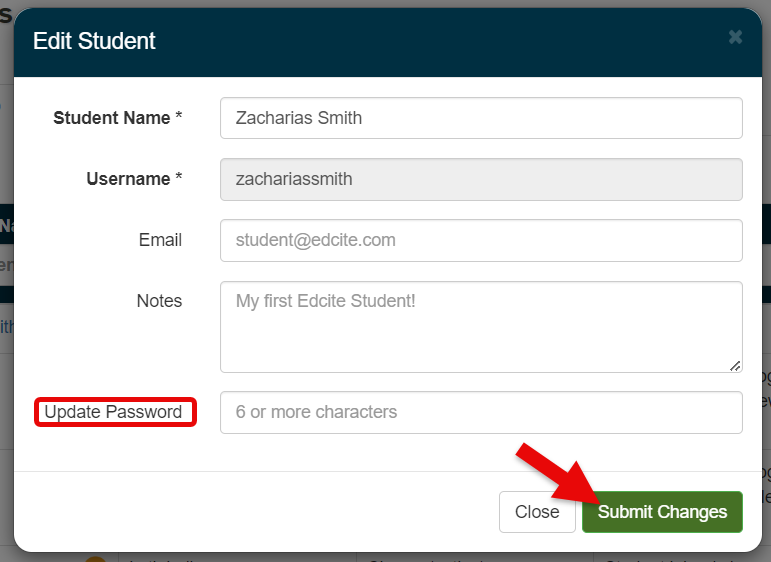This screenshot has height=562, width=771.
Task: Click the green Submit Changes button
Action: point(662,512)
